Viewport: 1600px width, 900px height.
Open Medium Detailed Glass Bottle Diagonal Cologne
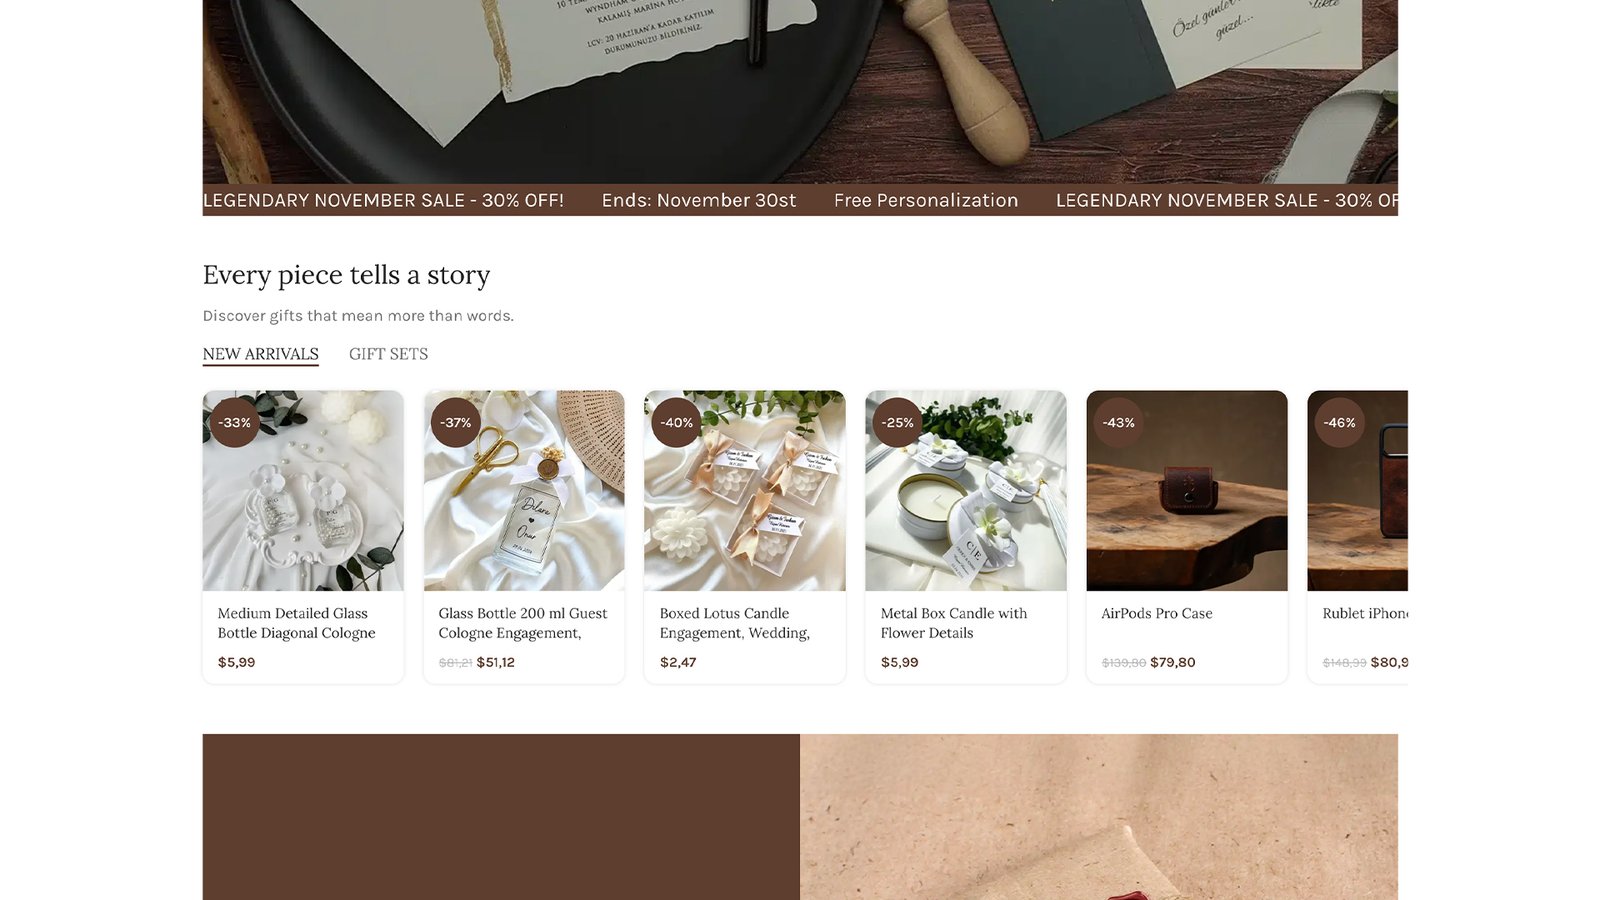point(297,623)
